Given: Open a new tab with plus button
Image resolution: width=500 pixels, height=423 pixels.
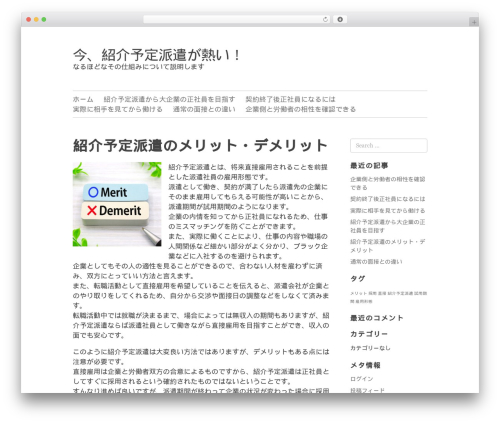Looking at the screenshot, I should (474, 22).
